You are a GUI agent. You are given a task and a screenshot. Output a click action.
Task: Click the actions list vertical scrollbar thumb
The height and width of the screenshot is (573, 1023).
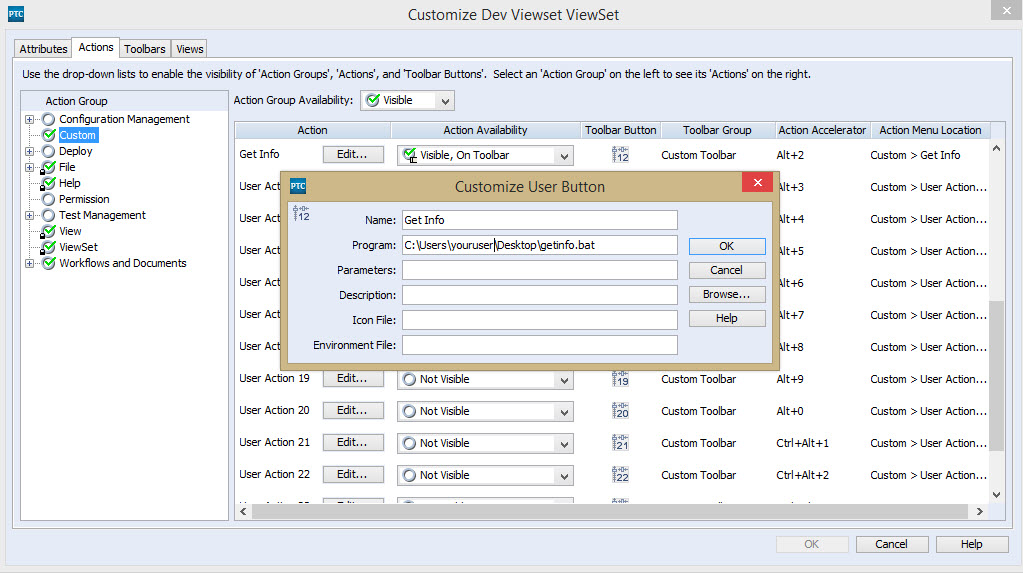996,375
